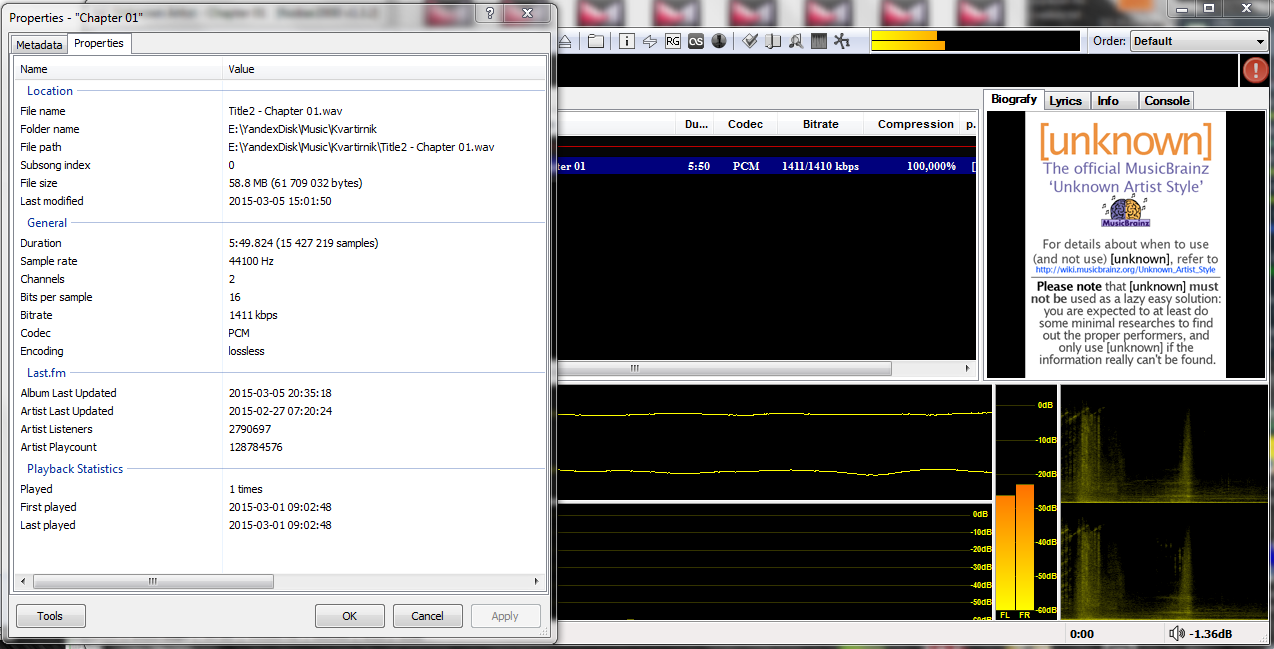
Task: Click the speaker volume icon in status bar
Action: pos(1177,634)
